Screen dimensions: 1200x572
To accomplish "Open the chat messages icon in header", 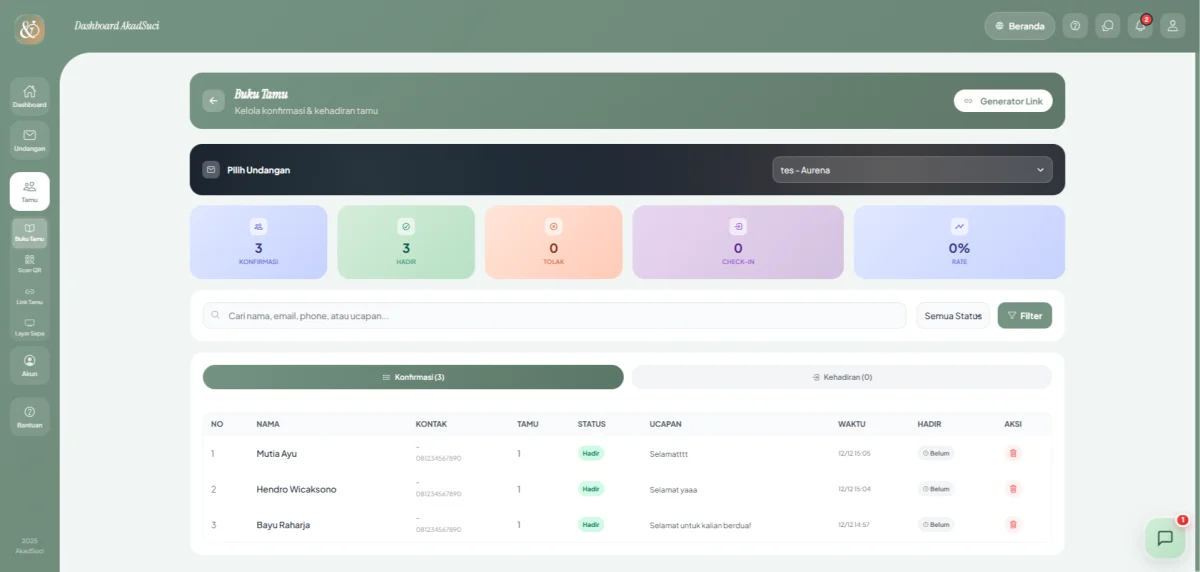I will click(1107, 26).
